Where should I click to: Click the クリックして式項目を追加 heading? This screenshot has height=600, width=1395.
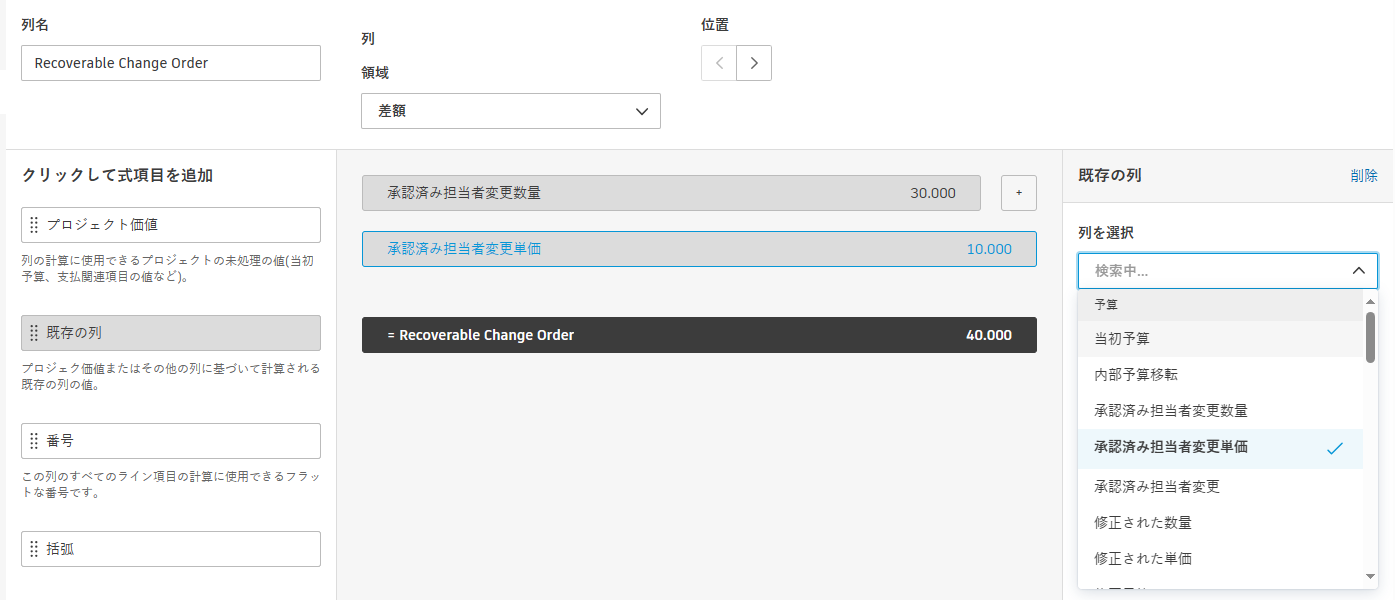point(117,175)
